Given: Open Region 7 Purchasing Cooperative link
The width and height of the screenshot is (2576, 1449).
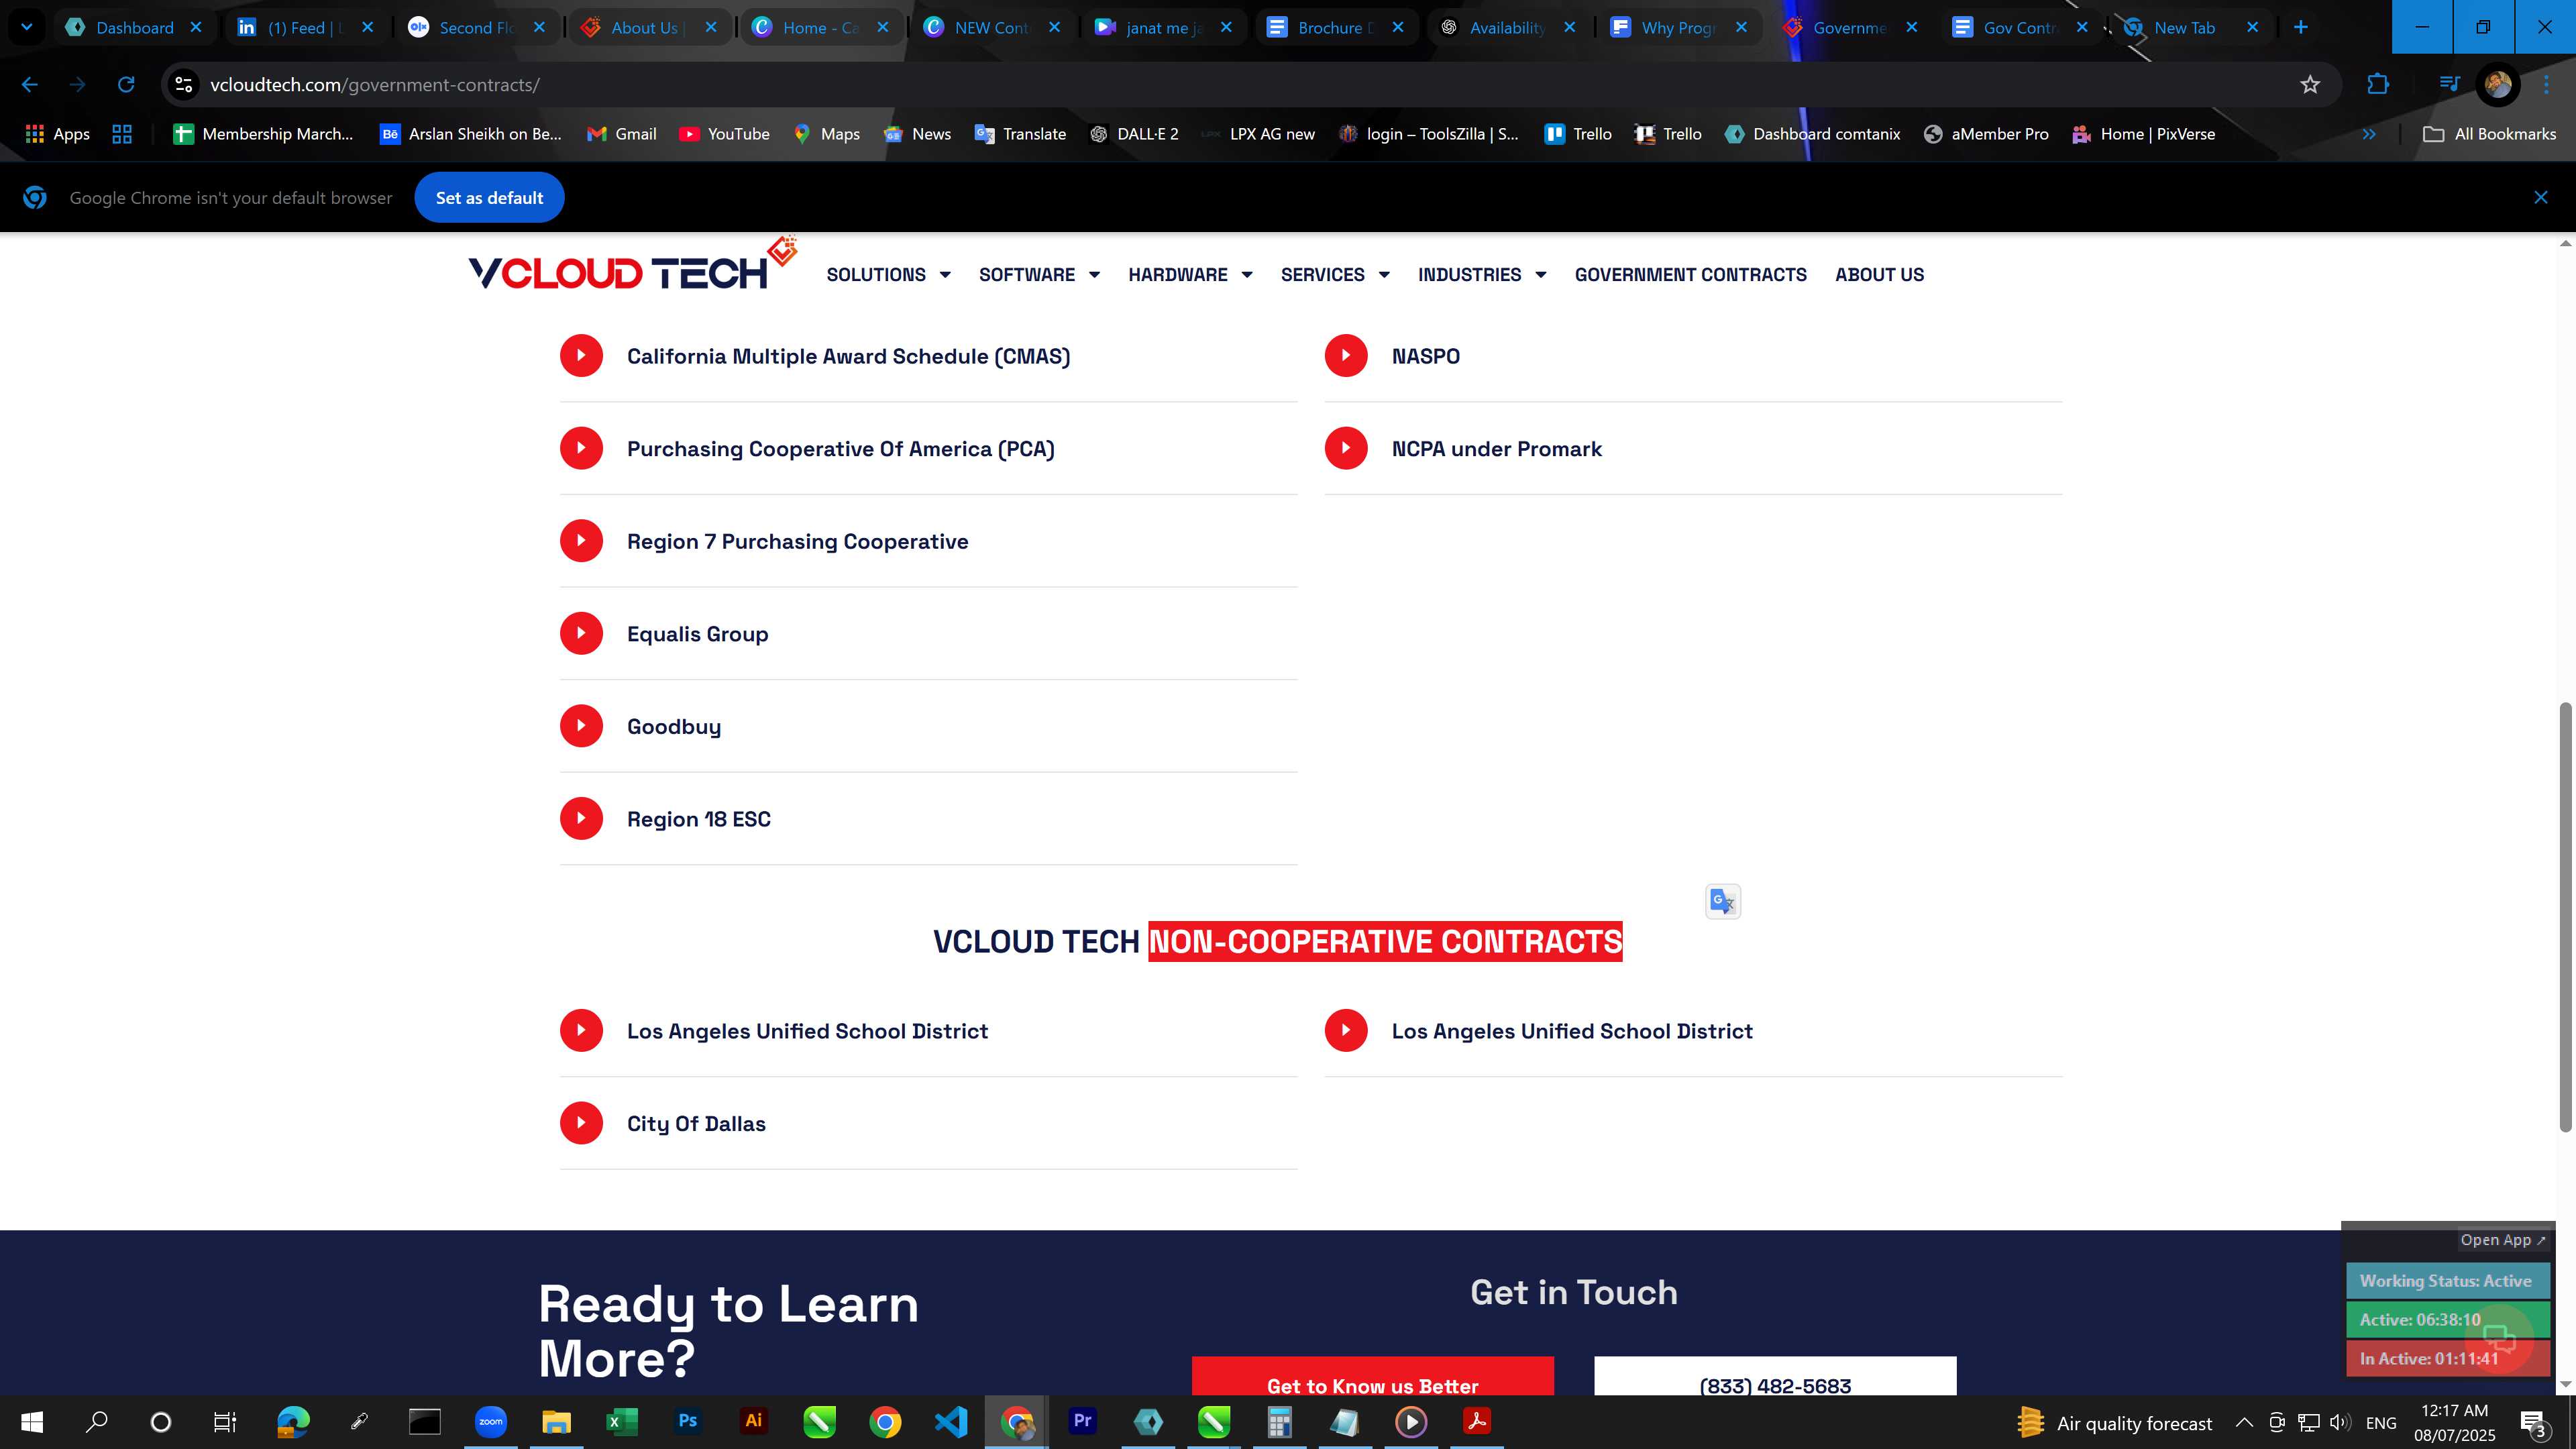Looking at the screenshot, I should coord(797,541).
